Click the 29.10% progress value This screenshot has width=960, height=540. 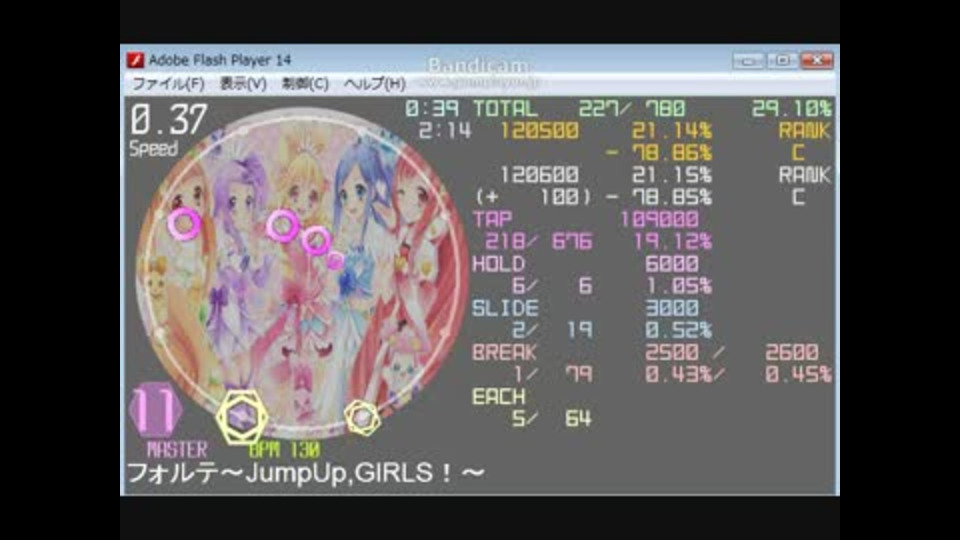(792, 109)
